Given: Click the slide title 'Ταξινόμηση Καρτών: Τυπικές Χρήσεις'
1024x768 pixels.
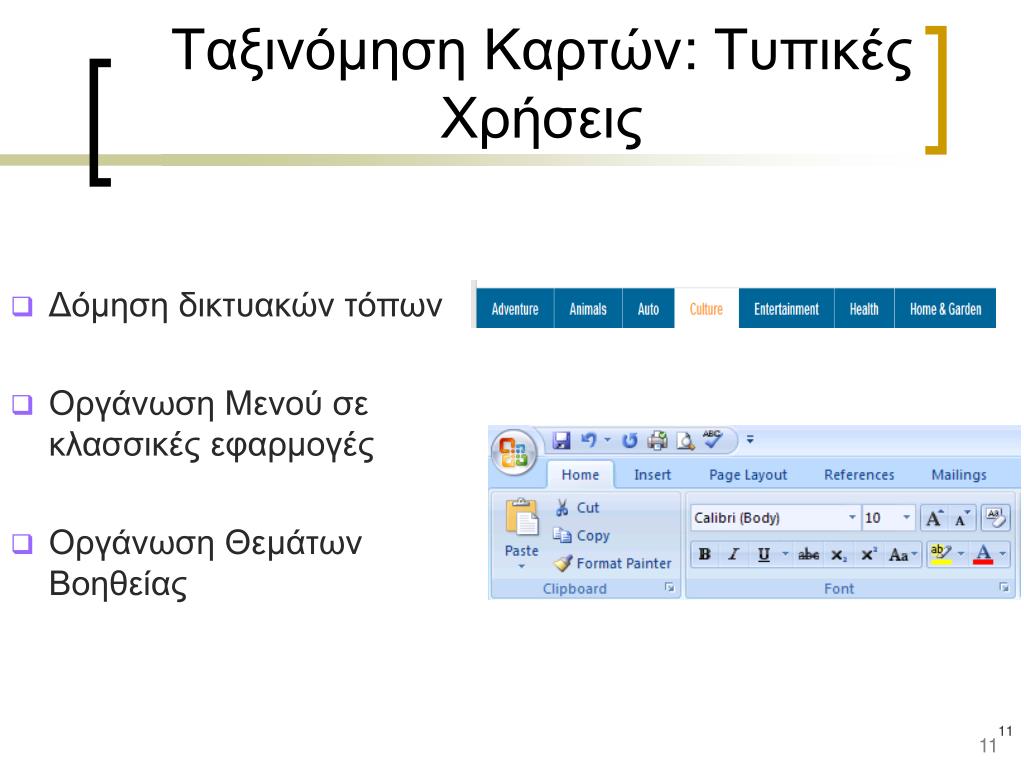Looking at the screenshot, I should [542, 85].
